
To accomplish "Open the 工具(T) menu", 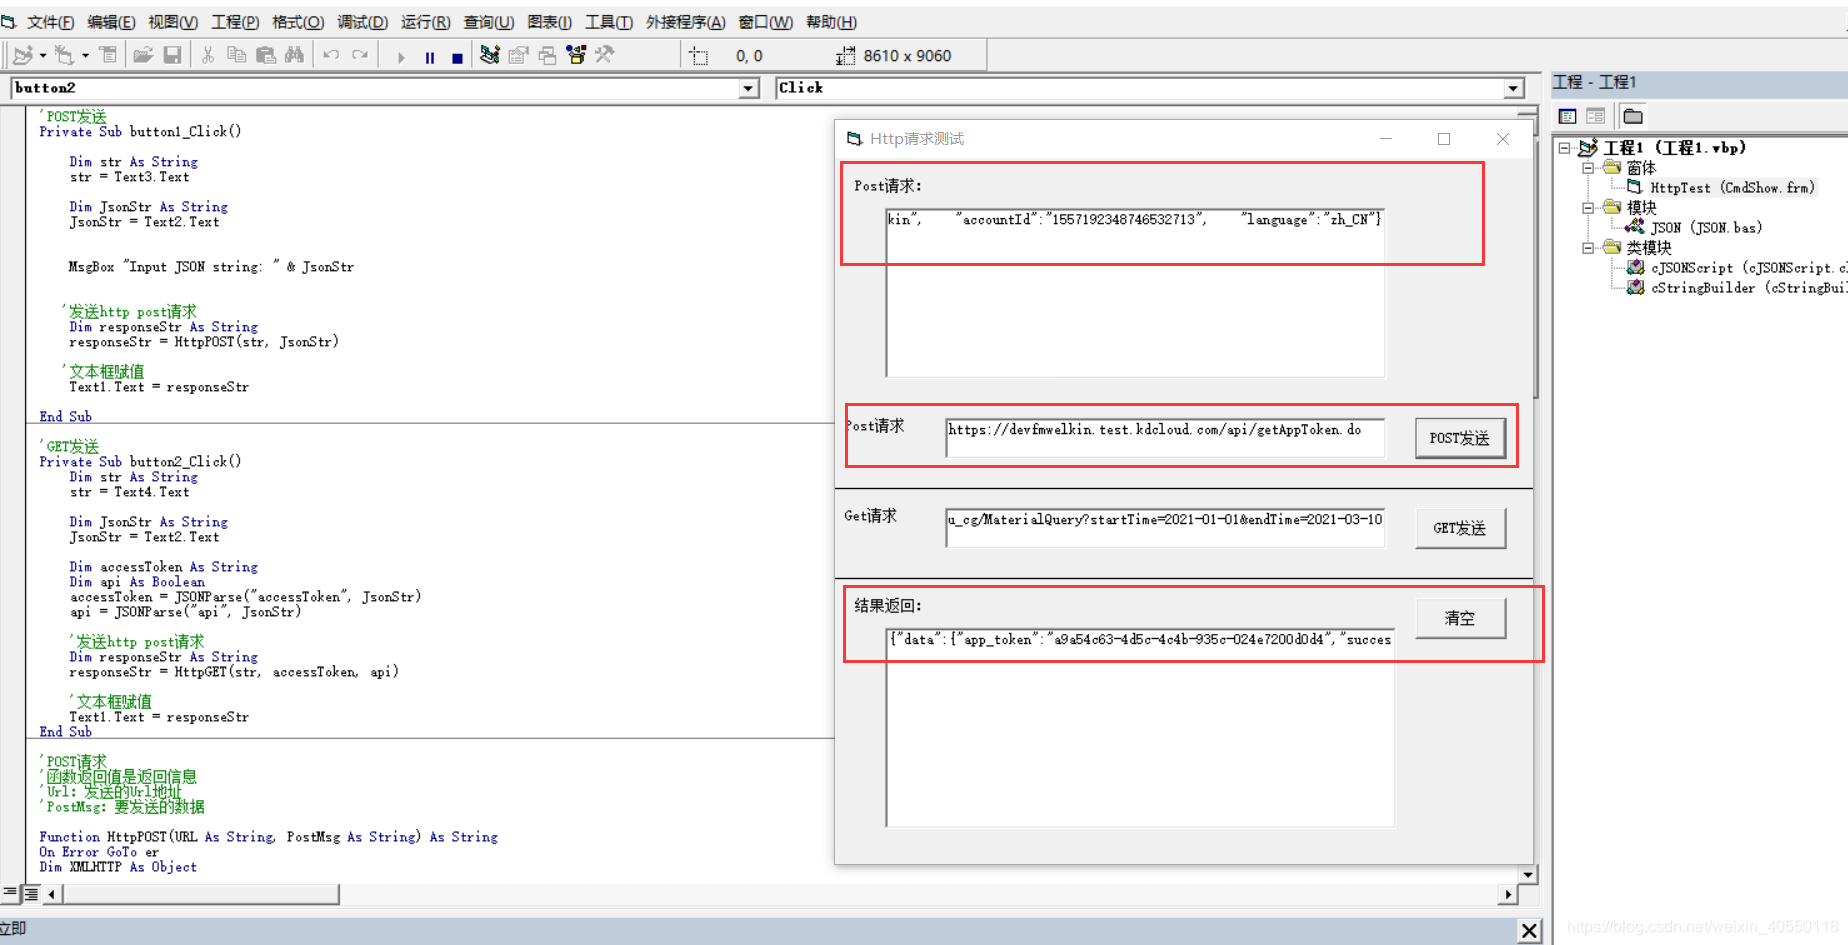I will (x=608, y=22).
